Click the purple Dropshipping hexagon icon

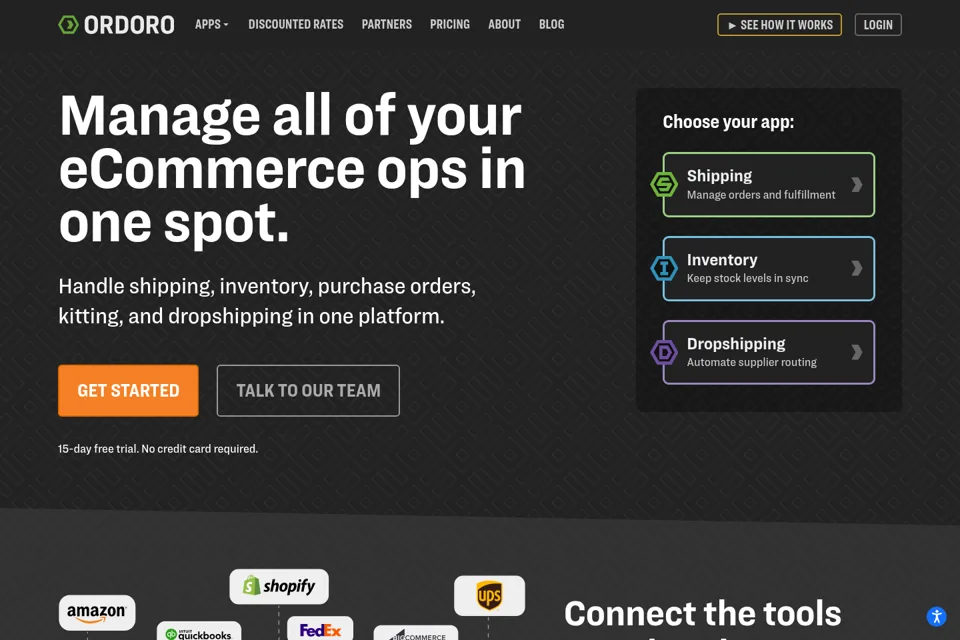coord(664,352)
